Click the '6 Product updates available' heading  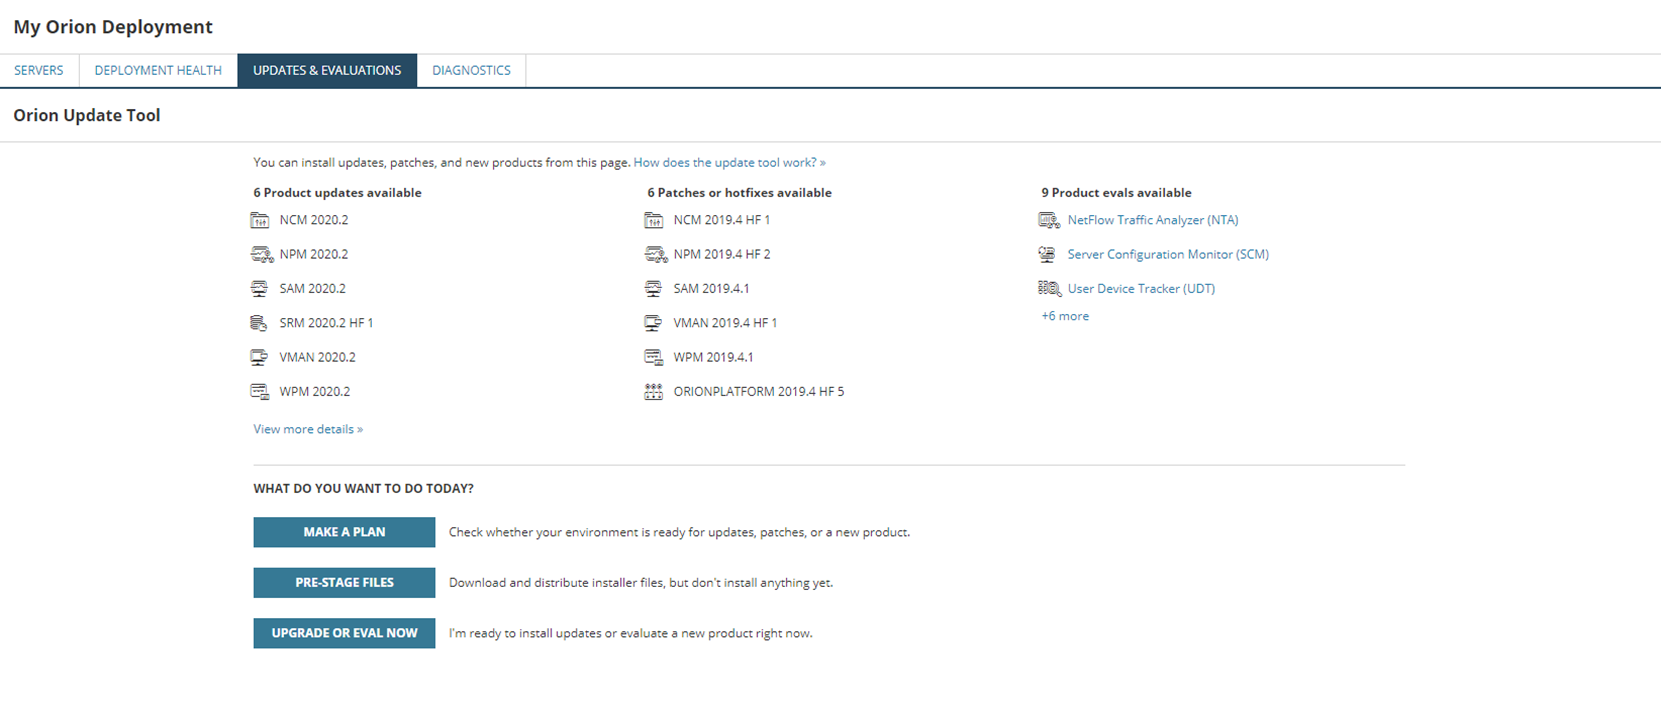337,192
